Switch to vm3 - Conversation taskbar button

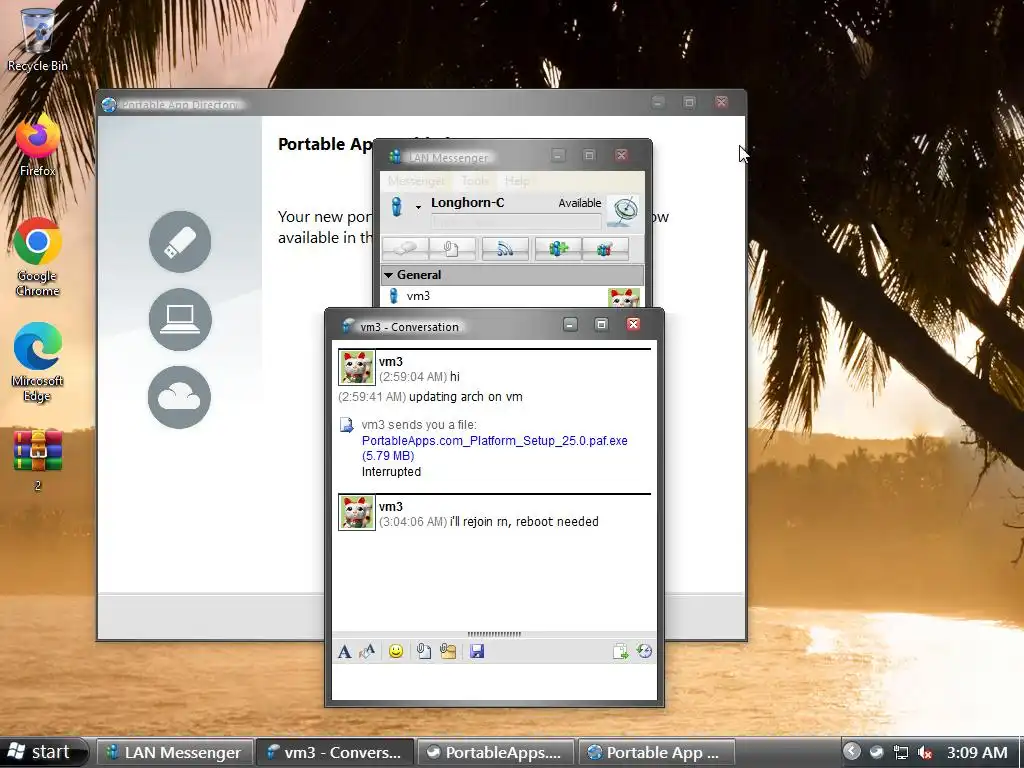[x=334, y=752]
